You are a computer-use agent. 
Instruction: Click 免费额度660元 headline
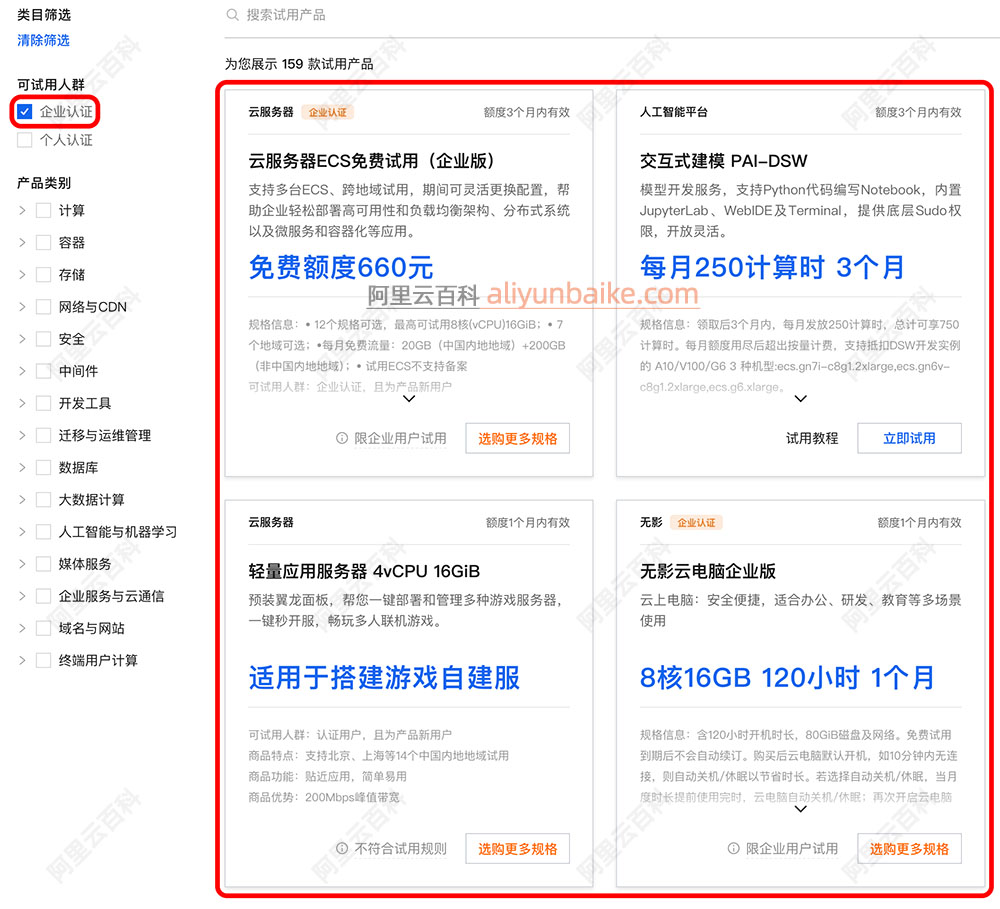click(341, 267)
